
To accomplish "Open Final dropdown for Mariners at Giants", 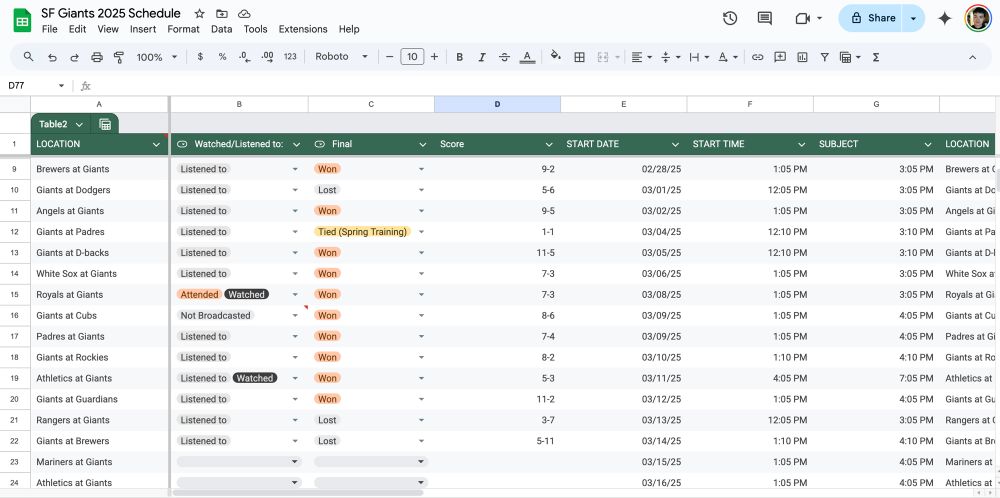I will (x=421, y=462).
